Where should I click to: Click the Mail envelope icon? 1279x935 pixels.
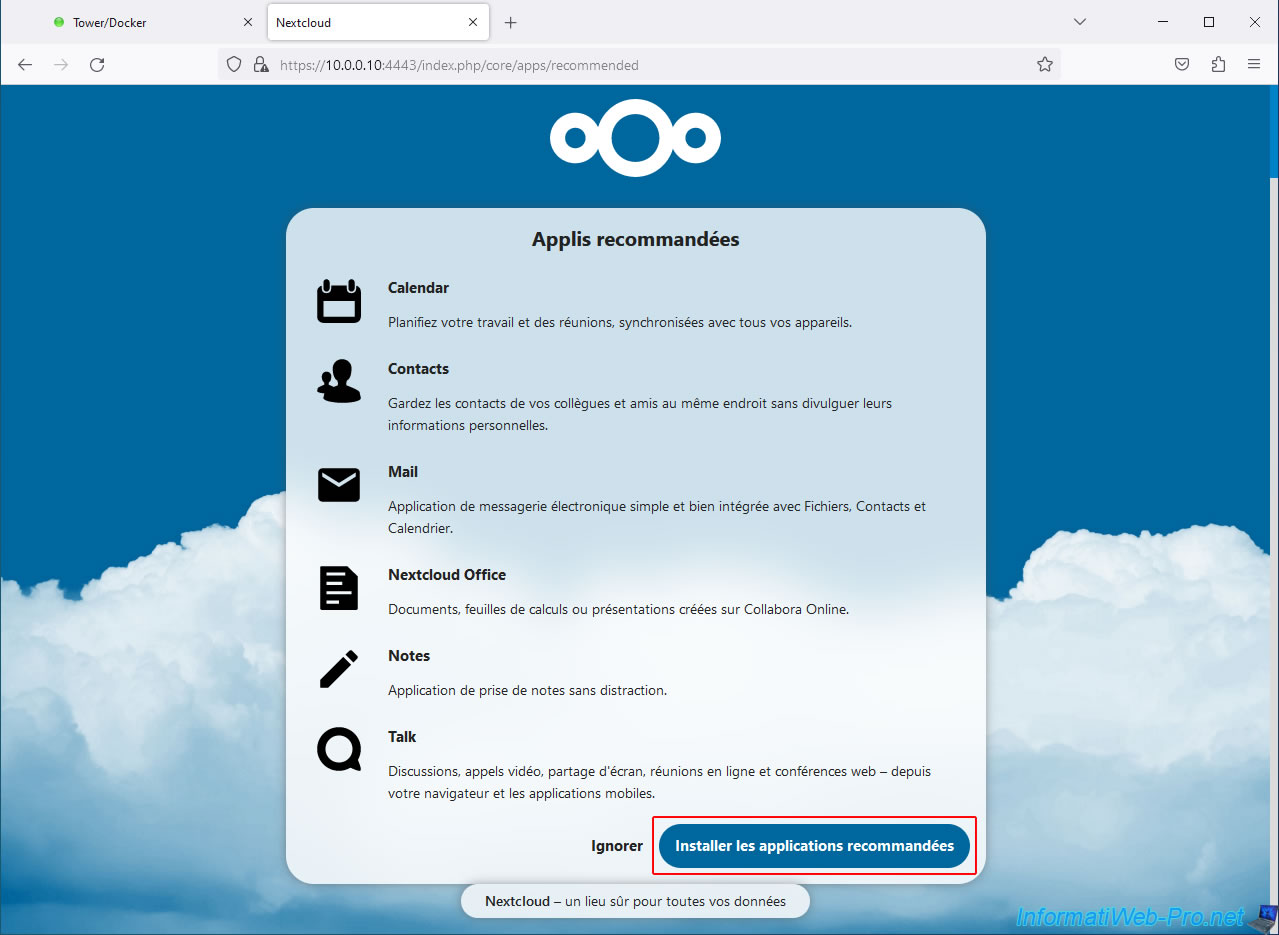pos(338,485)
